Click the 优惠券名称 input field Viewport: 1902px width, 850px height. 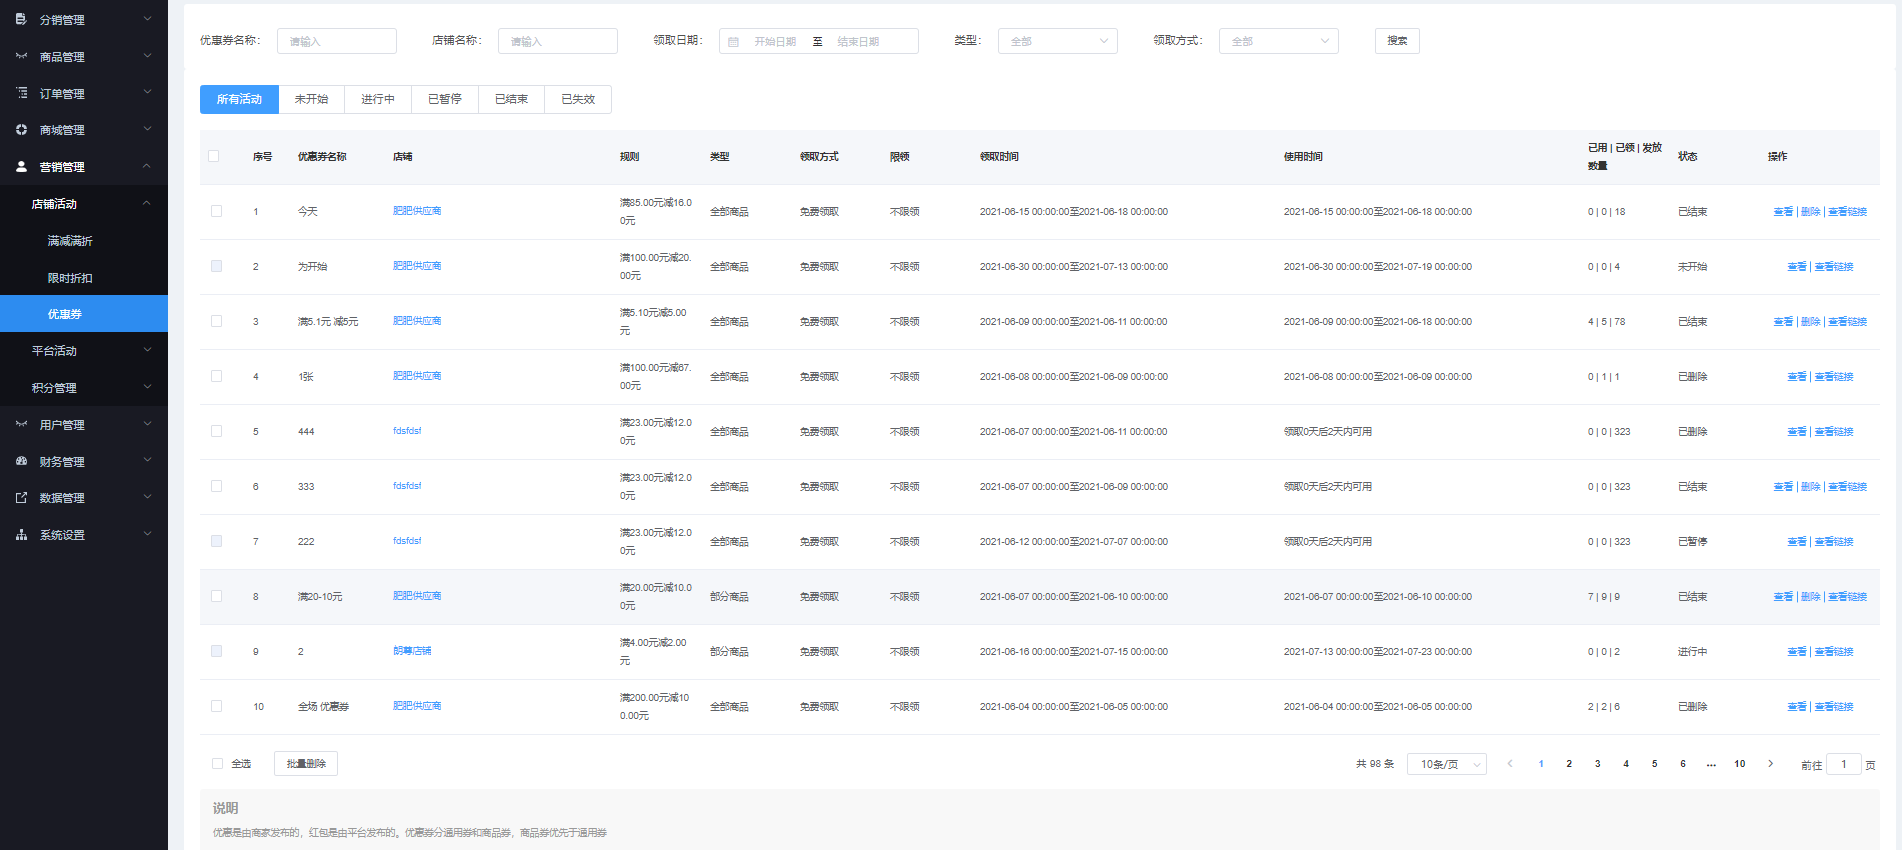pyautogui.click(x=337, y=41)
